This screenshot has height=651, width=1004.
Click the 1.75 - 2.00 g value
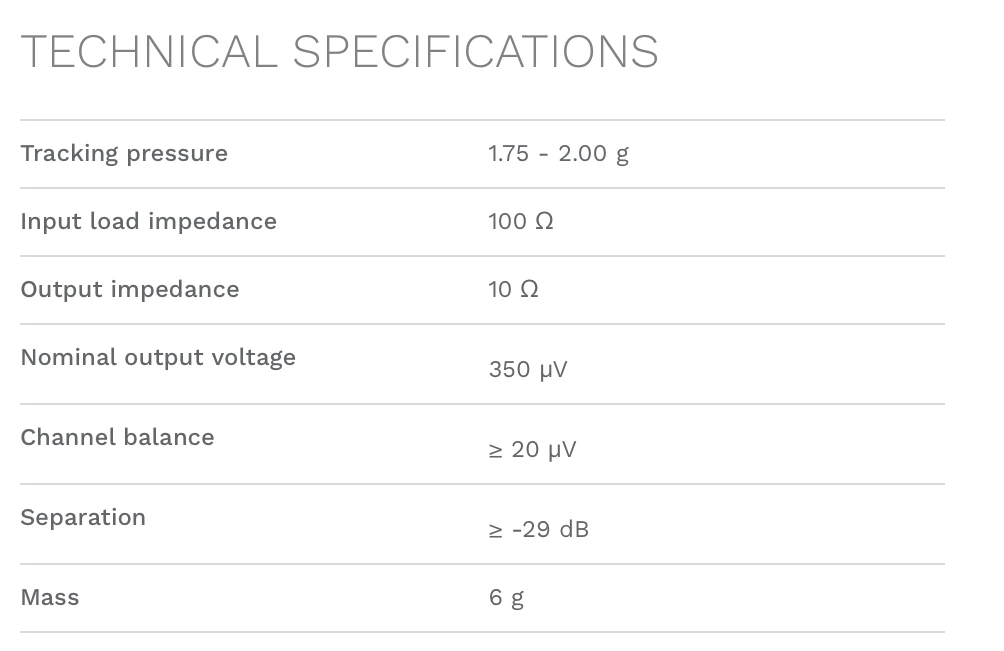click(558, 154)
